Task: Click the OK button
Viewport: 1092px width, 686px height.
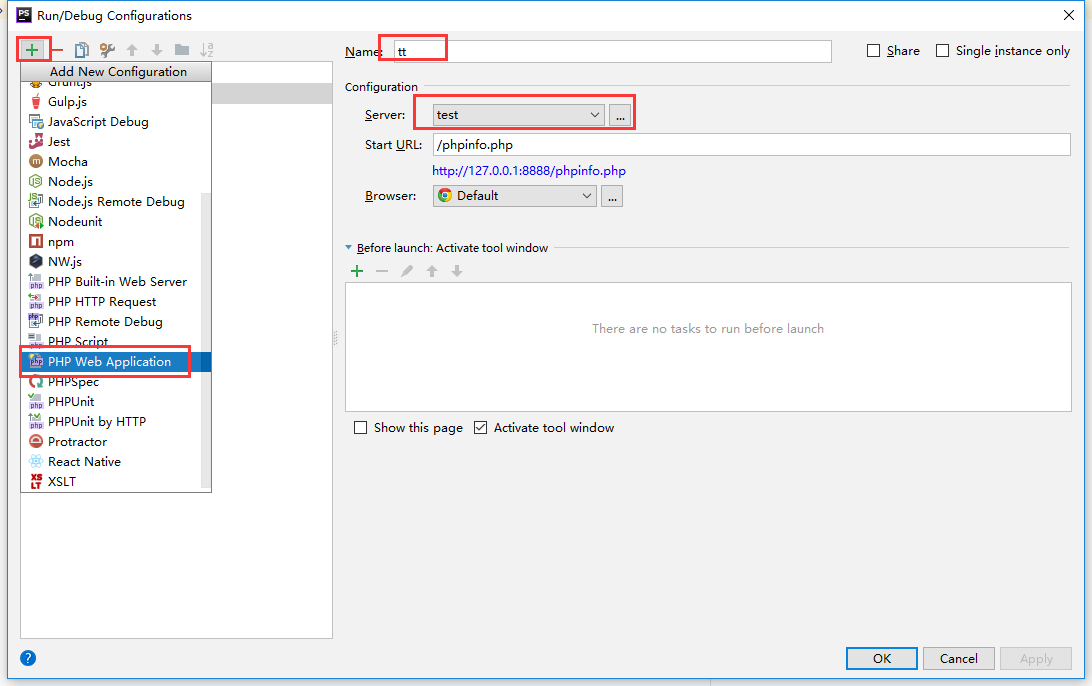Action: click(x=881, y=658)
